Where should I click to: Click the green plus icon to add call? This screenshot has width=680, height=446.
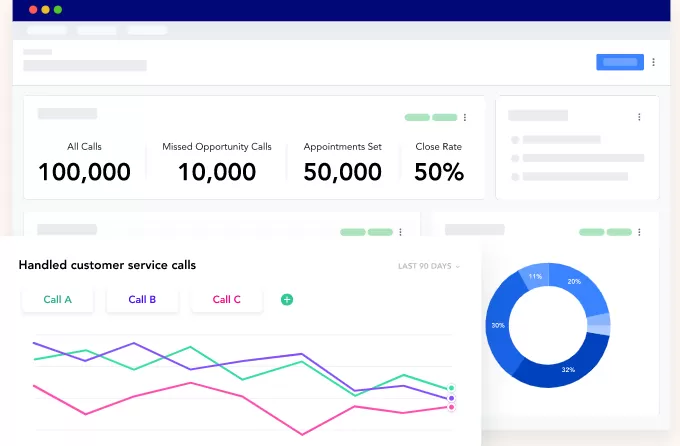287,299
